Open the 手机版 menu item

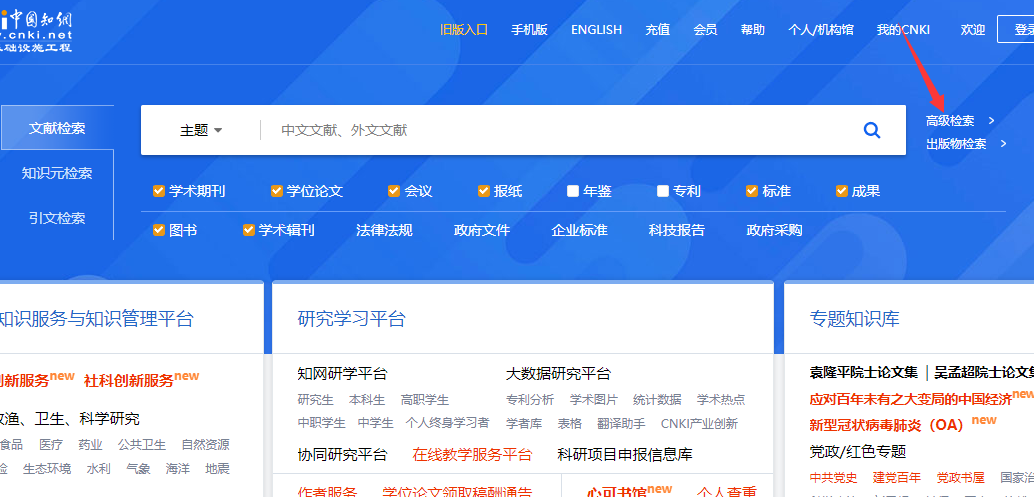tap(529, 30)
